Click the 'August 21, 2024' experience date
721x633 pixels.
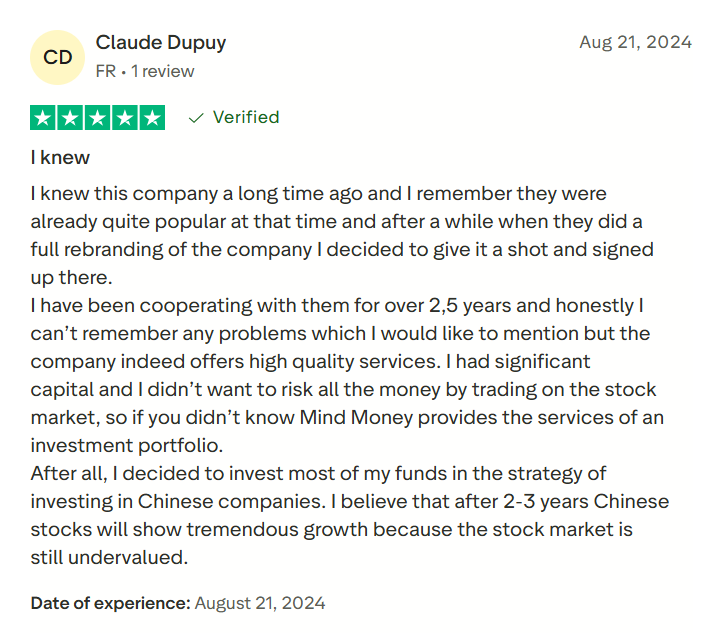[x=260, y=603]
